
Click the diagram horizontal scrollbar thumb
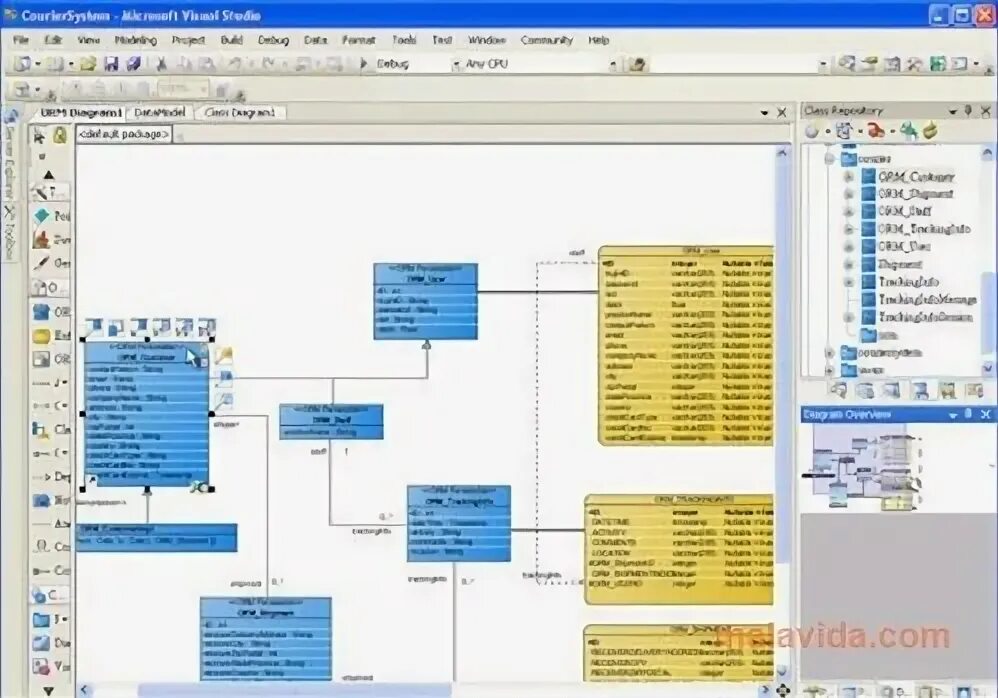pos(295,690)
